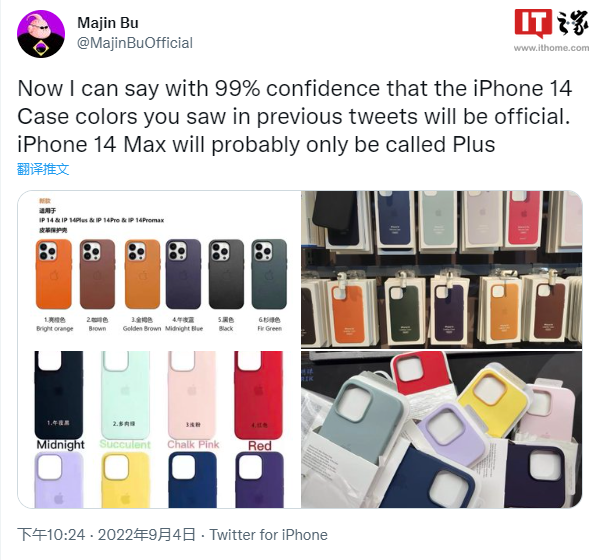Click the Fir Green leather case
The height and width of the screenshot is (560, 598).
coord(269,274)
